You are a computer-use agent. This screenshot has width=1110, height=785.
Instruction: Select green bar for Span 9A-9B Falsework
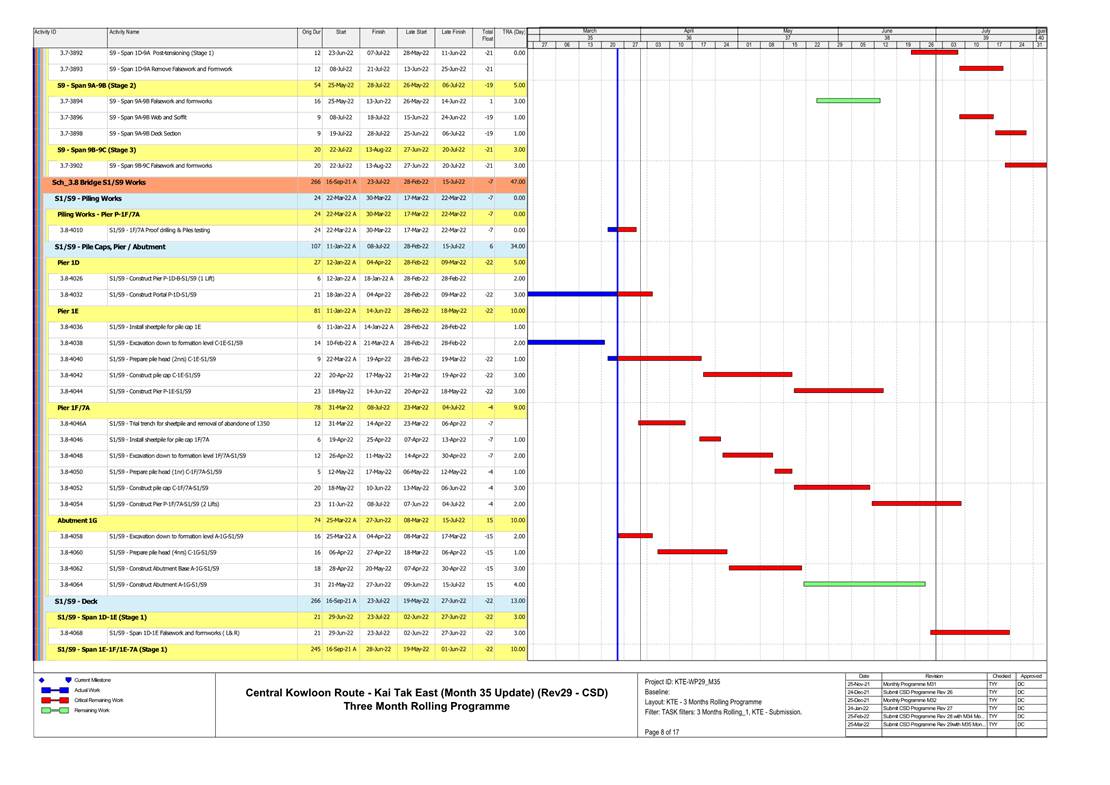(x=848, y=101)
